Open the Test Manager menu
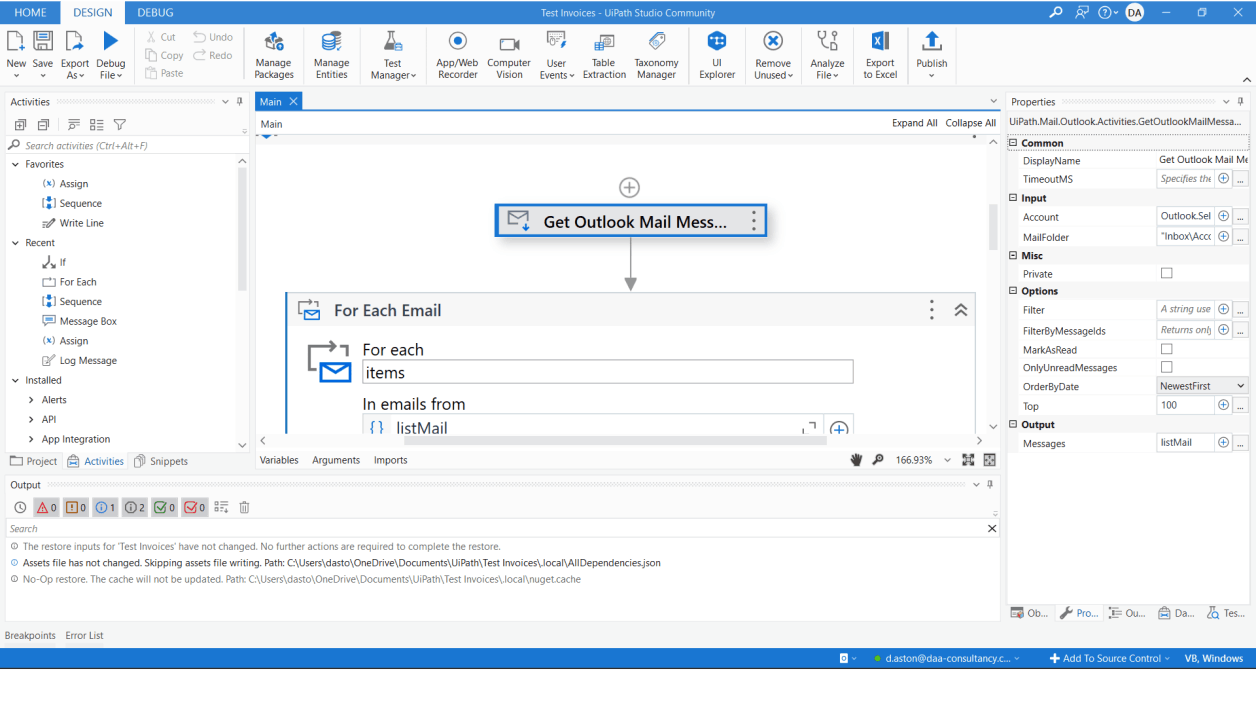This screenshot has width=1256, height=707. pos(393,54)
